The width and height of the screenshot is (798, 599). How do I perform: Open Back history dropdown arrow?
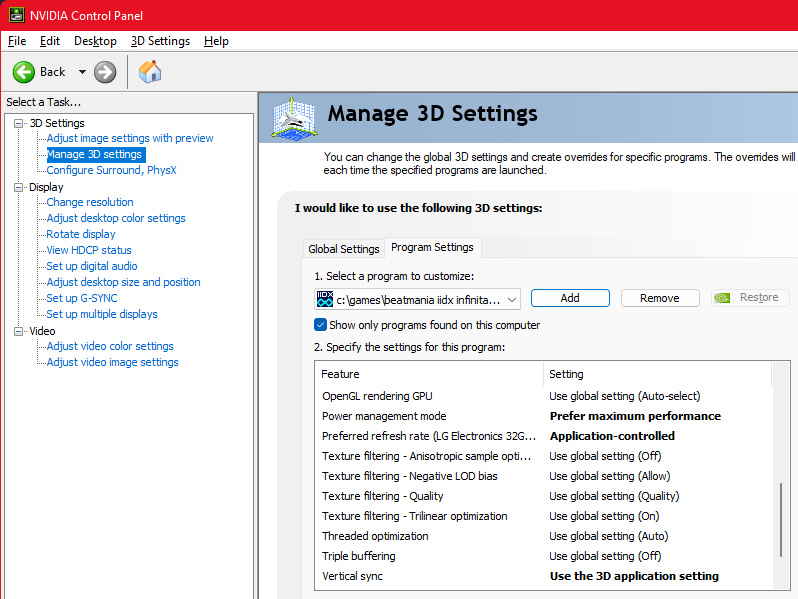coord(82,72)
